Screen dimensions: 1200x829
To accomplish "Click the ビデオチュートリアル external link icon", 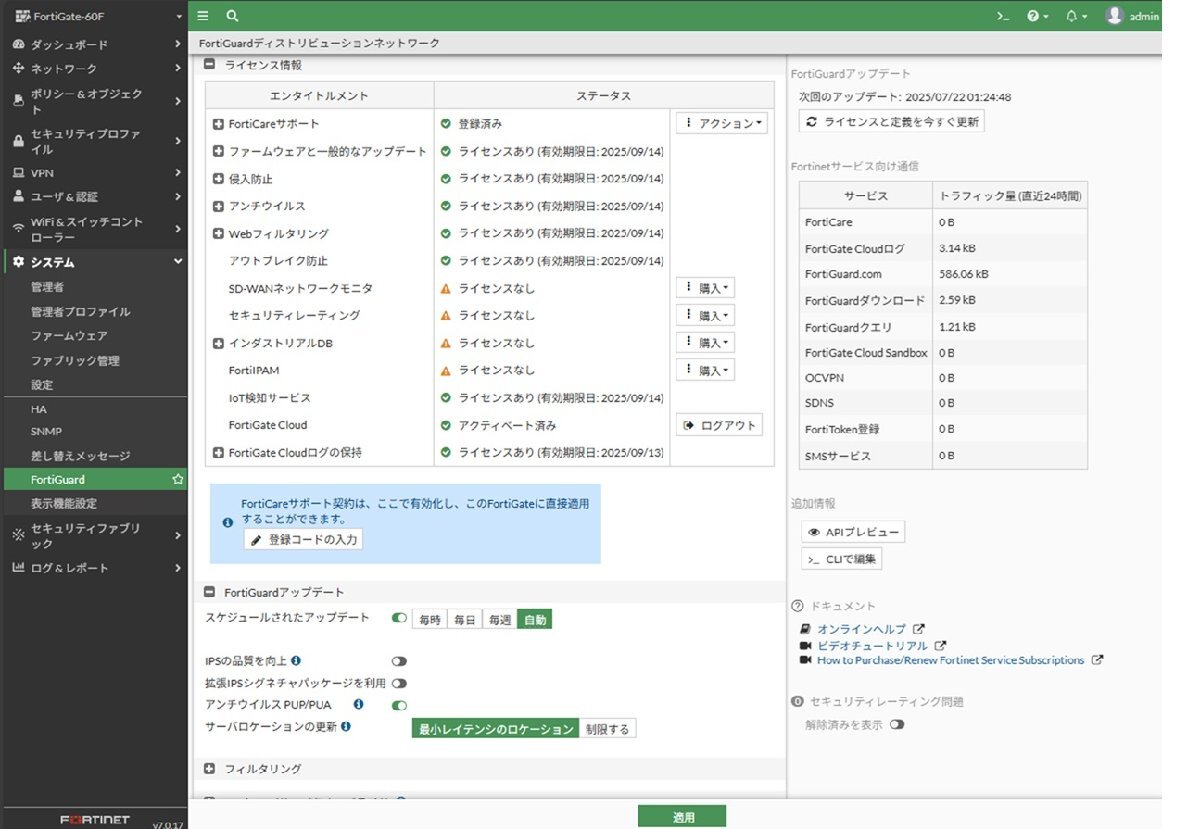I will [940, 646].
